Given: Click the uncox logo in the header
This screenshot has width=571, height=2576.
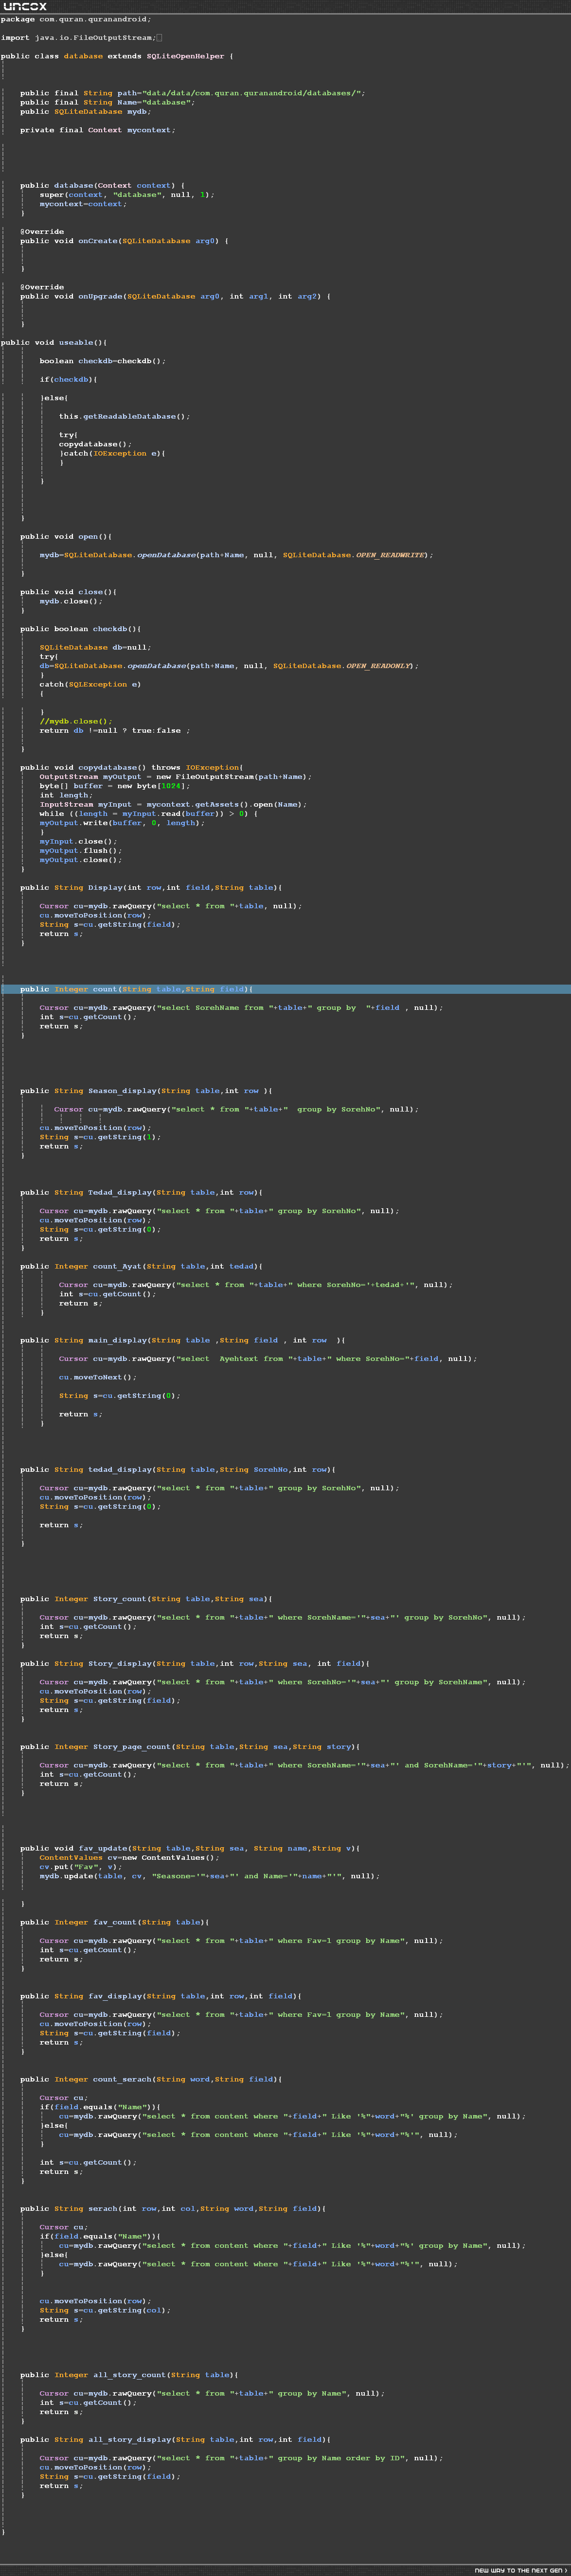Looking at the screenshot, I should [24, 6].
